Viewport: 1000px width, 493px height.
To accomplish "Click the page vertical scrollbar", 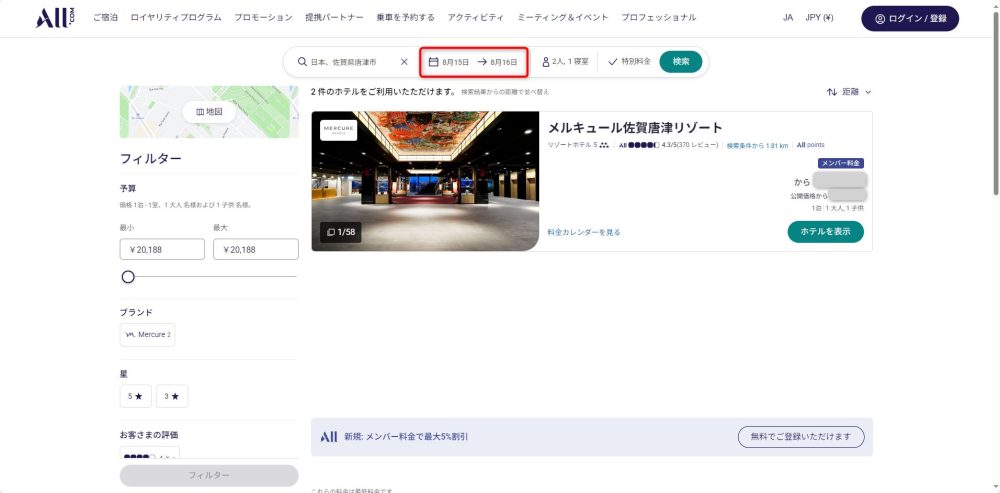I will pos(996,102).
